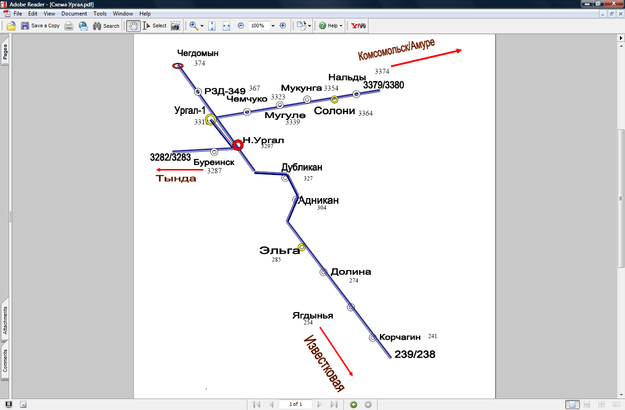Image resolution: width=625 pixels, height=410 pixels.
Task: Open the Tools menu
Action: pos(100,14)
